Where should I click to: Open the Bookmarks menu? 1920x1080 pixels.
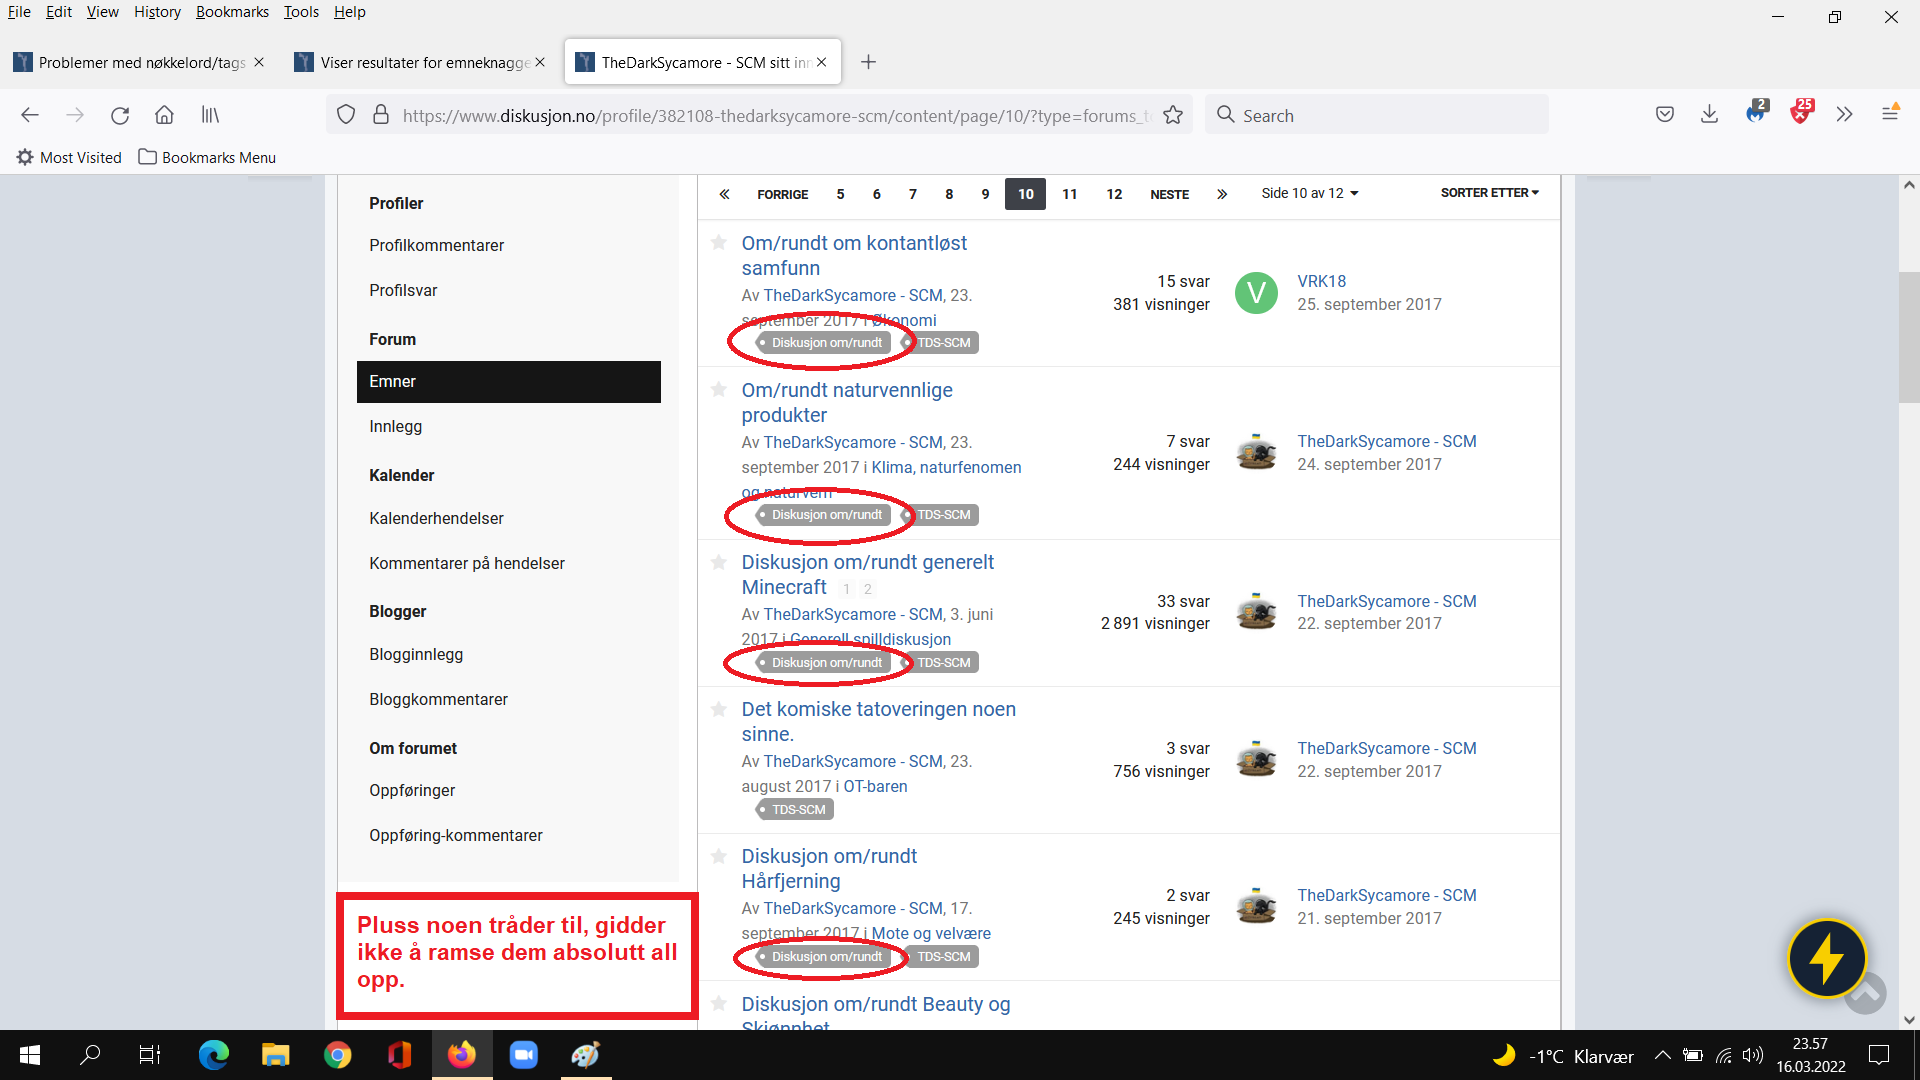point(232,12)
